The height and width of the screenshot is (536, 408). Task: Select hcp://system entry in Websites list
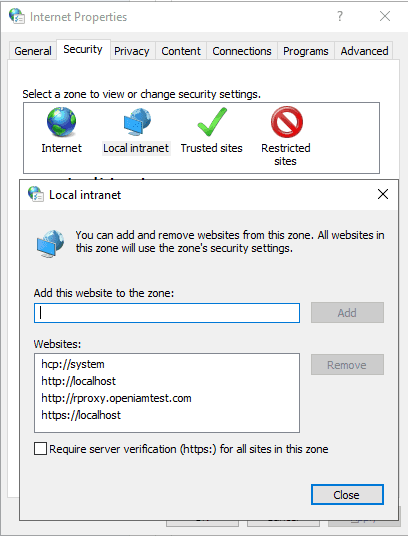click(x=73, y=364)
